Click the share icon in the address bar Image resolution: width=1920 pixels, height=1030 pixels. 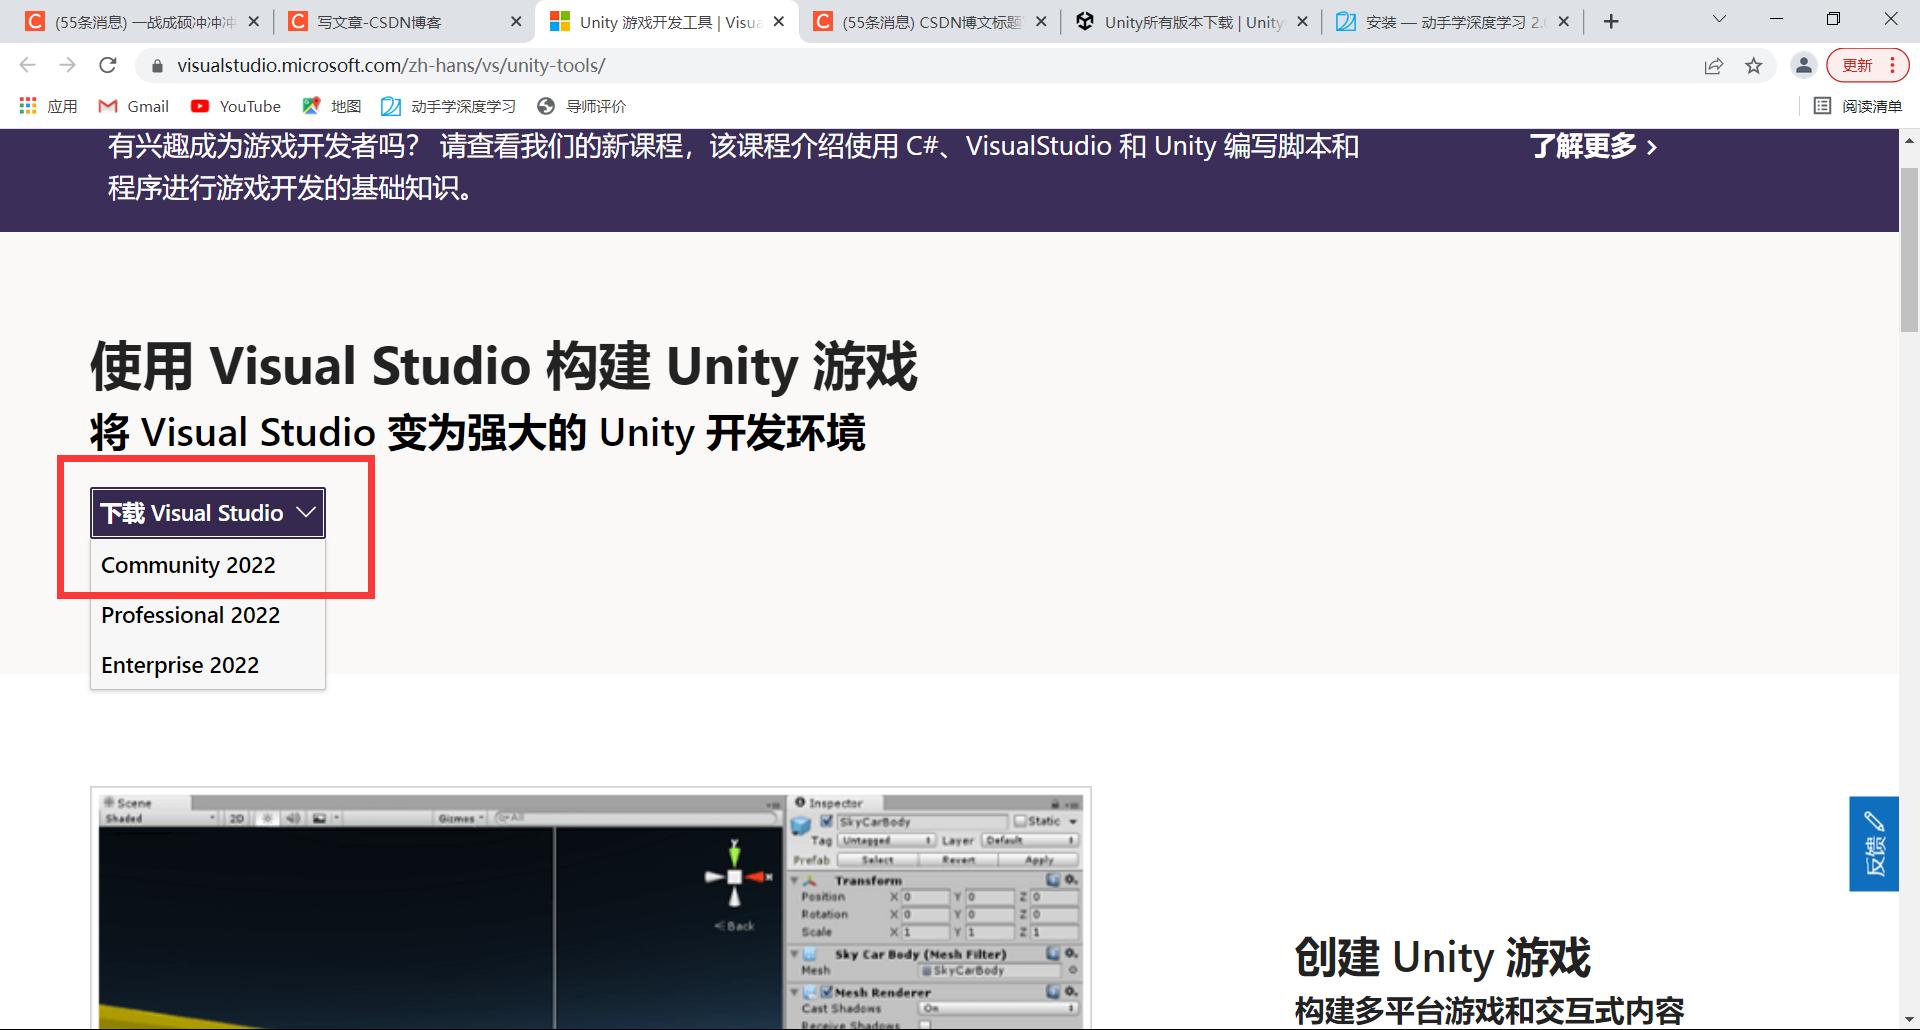[x=1714, y=65]
